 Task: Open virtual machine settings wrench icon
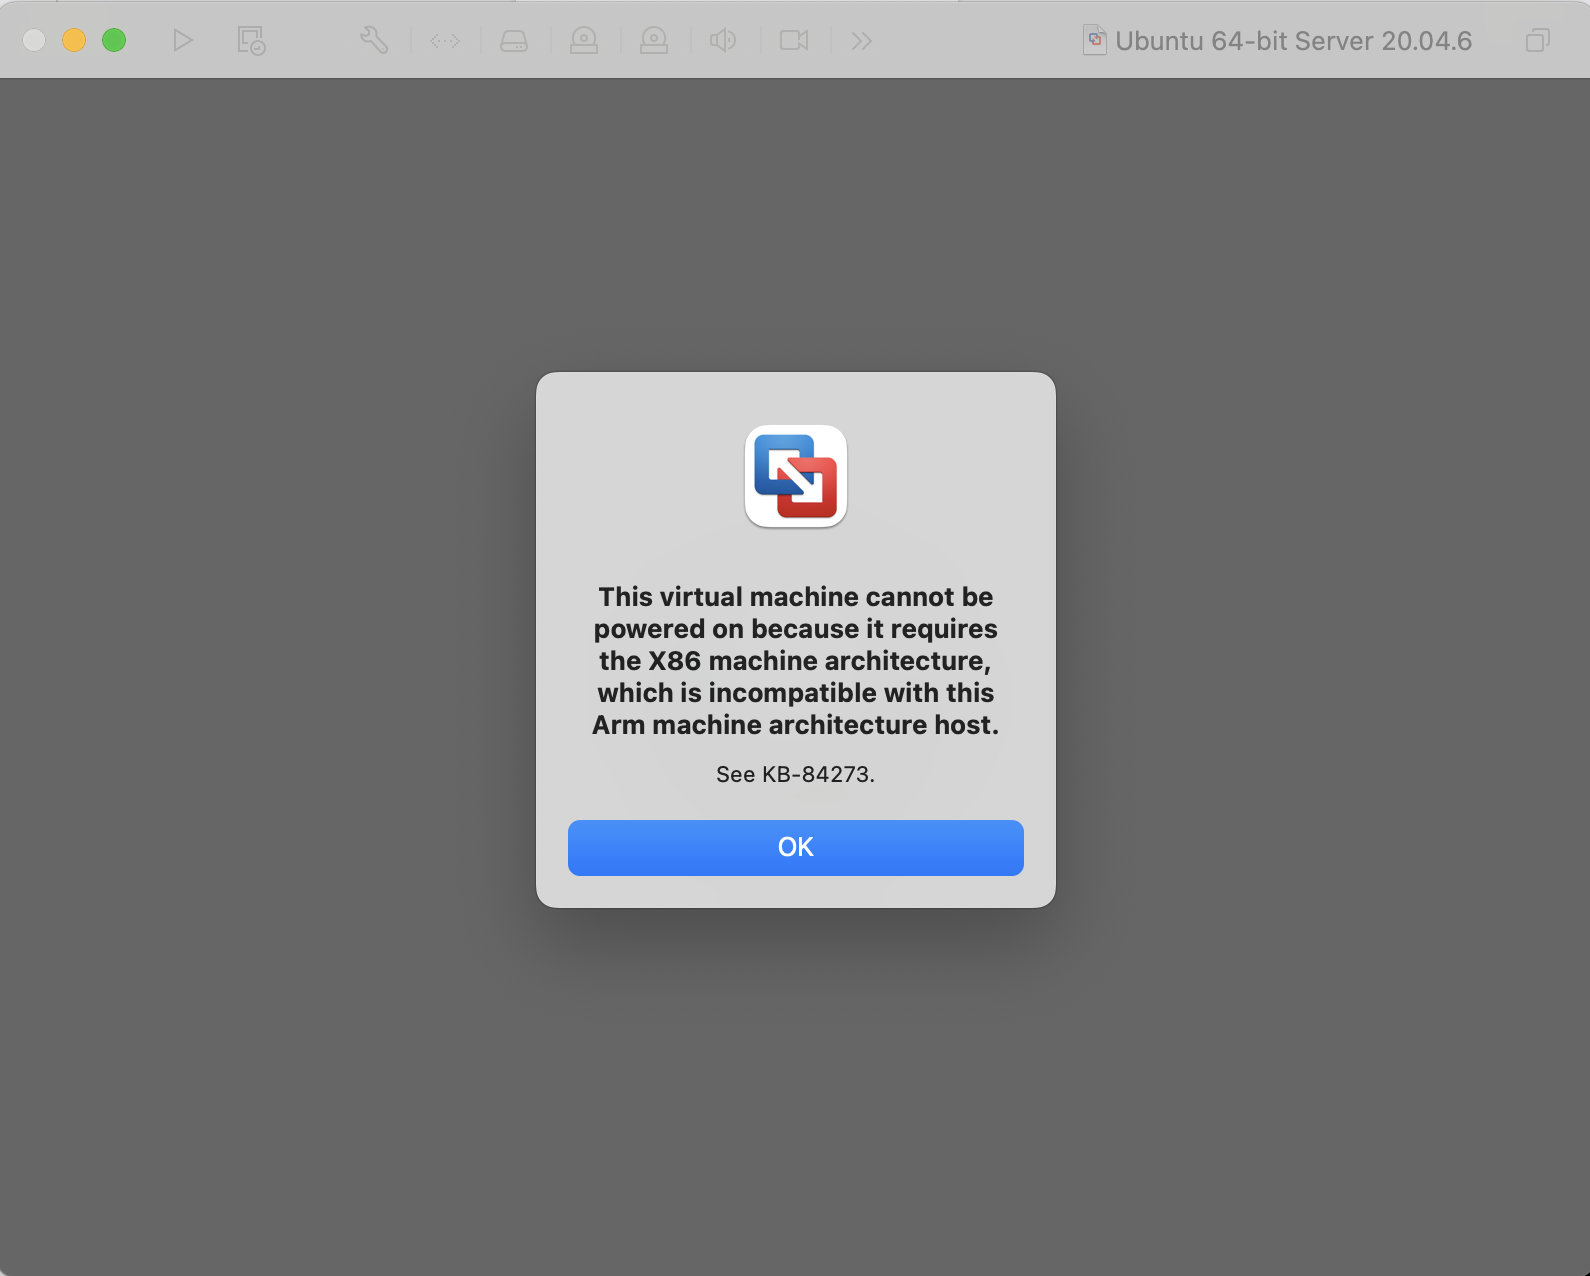374,40
